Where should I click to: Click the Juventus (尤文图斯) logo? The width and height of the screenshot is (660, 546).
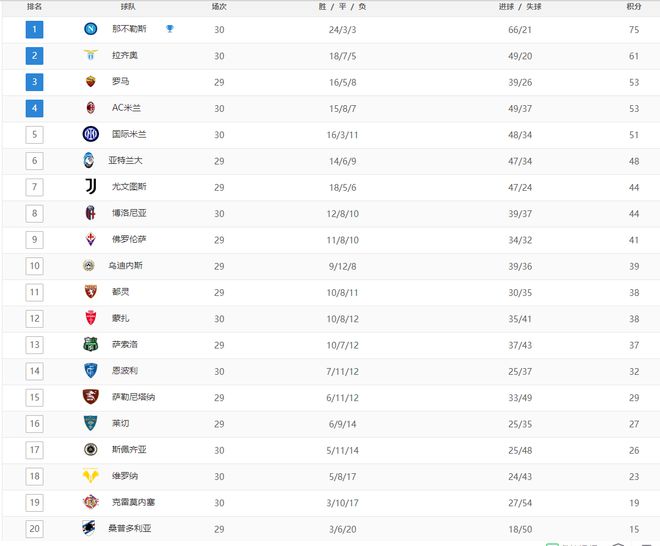point(90,186)
